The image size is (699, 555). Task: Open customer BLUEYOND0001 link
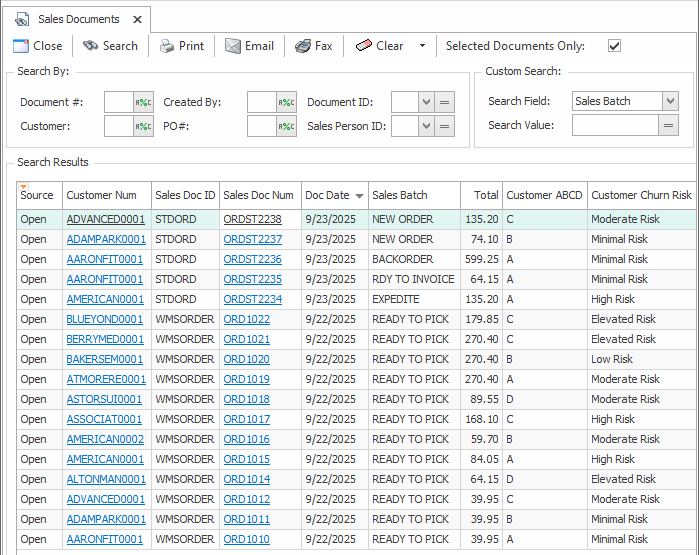click(x=105, y=319)
